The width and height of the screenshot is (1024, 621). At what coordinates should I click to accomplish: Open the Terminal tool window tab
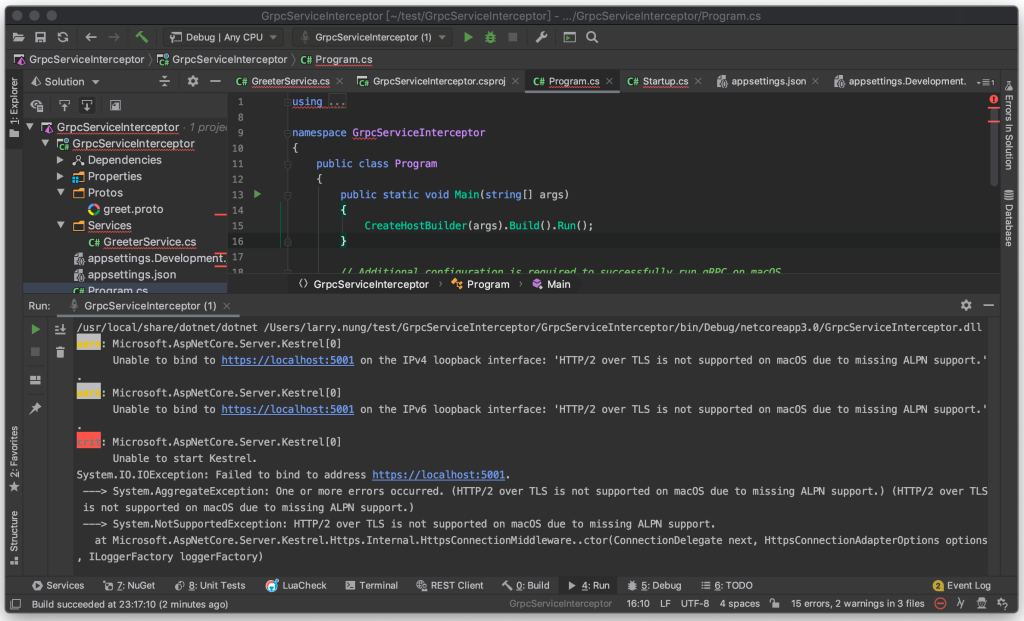(371, 585)
